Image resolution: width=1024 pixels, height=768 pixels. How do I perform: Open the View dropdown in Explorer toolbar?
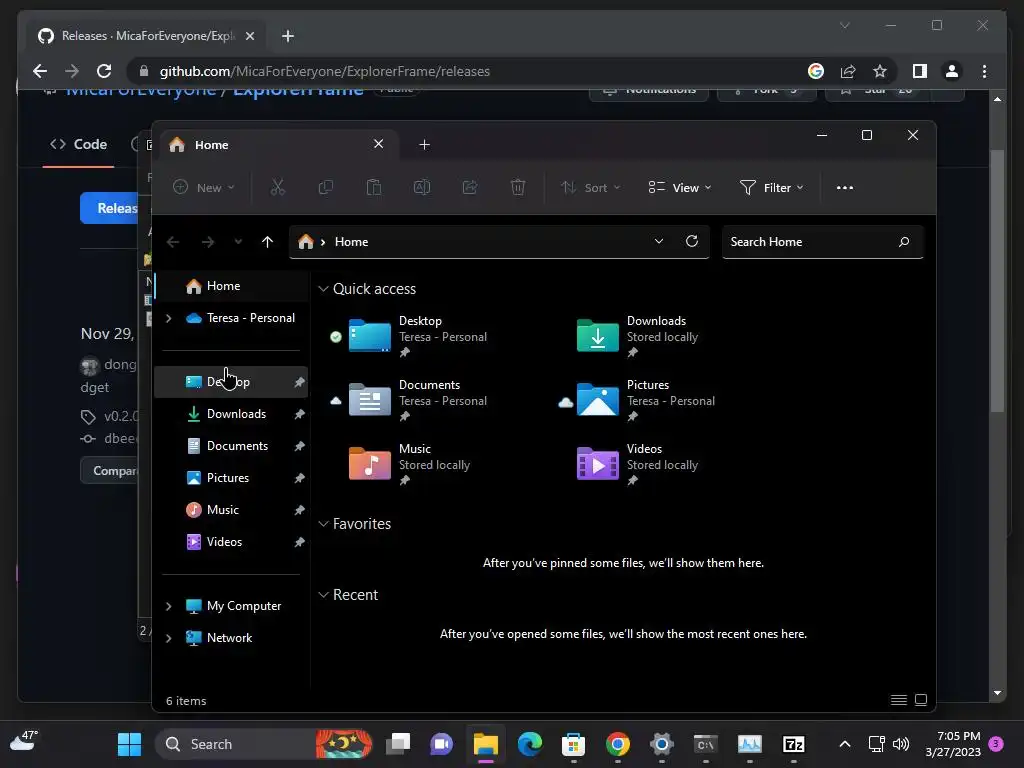click(679, 187)
